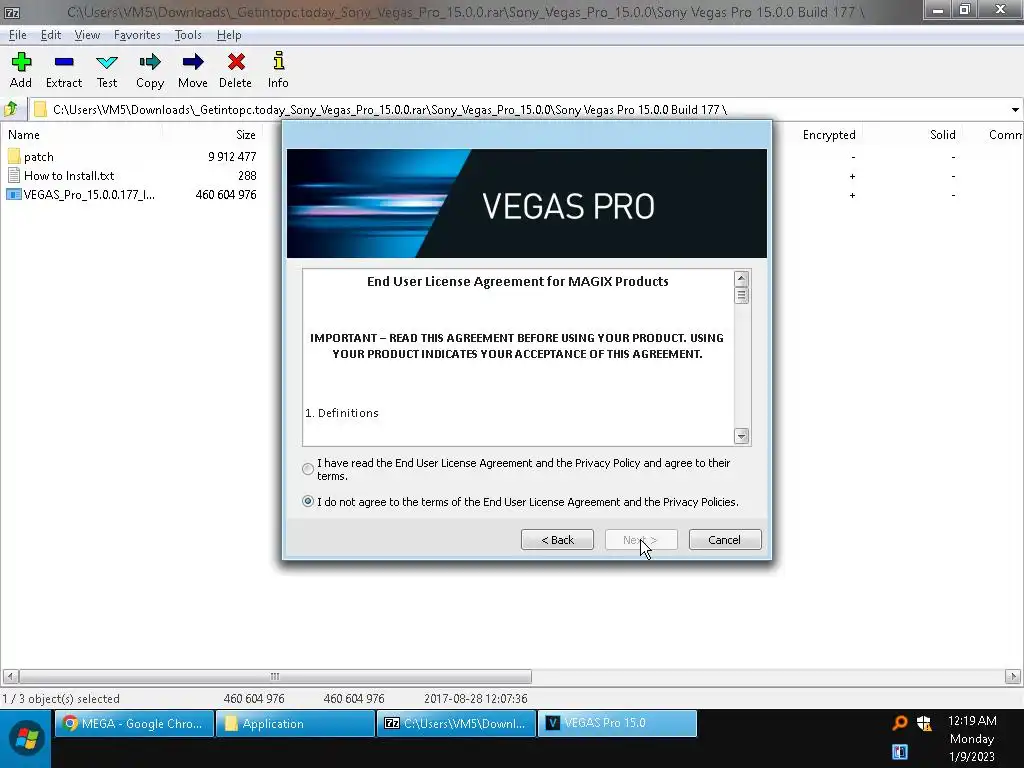This screenshot has height=768, width=1024.
Task: Open the View menu
Action: [87, 35]
